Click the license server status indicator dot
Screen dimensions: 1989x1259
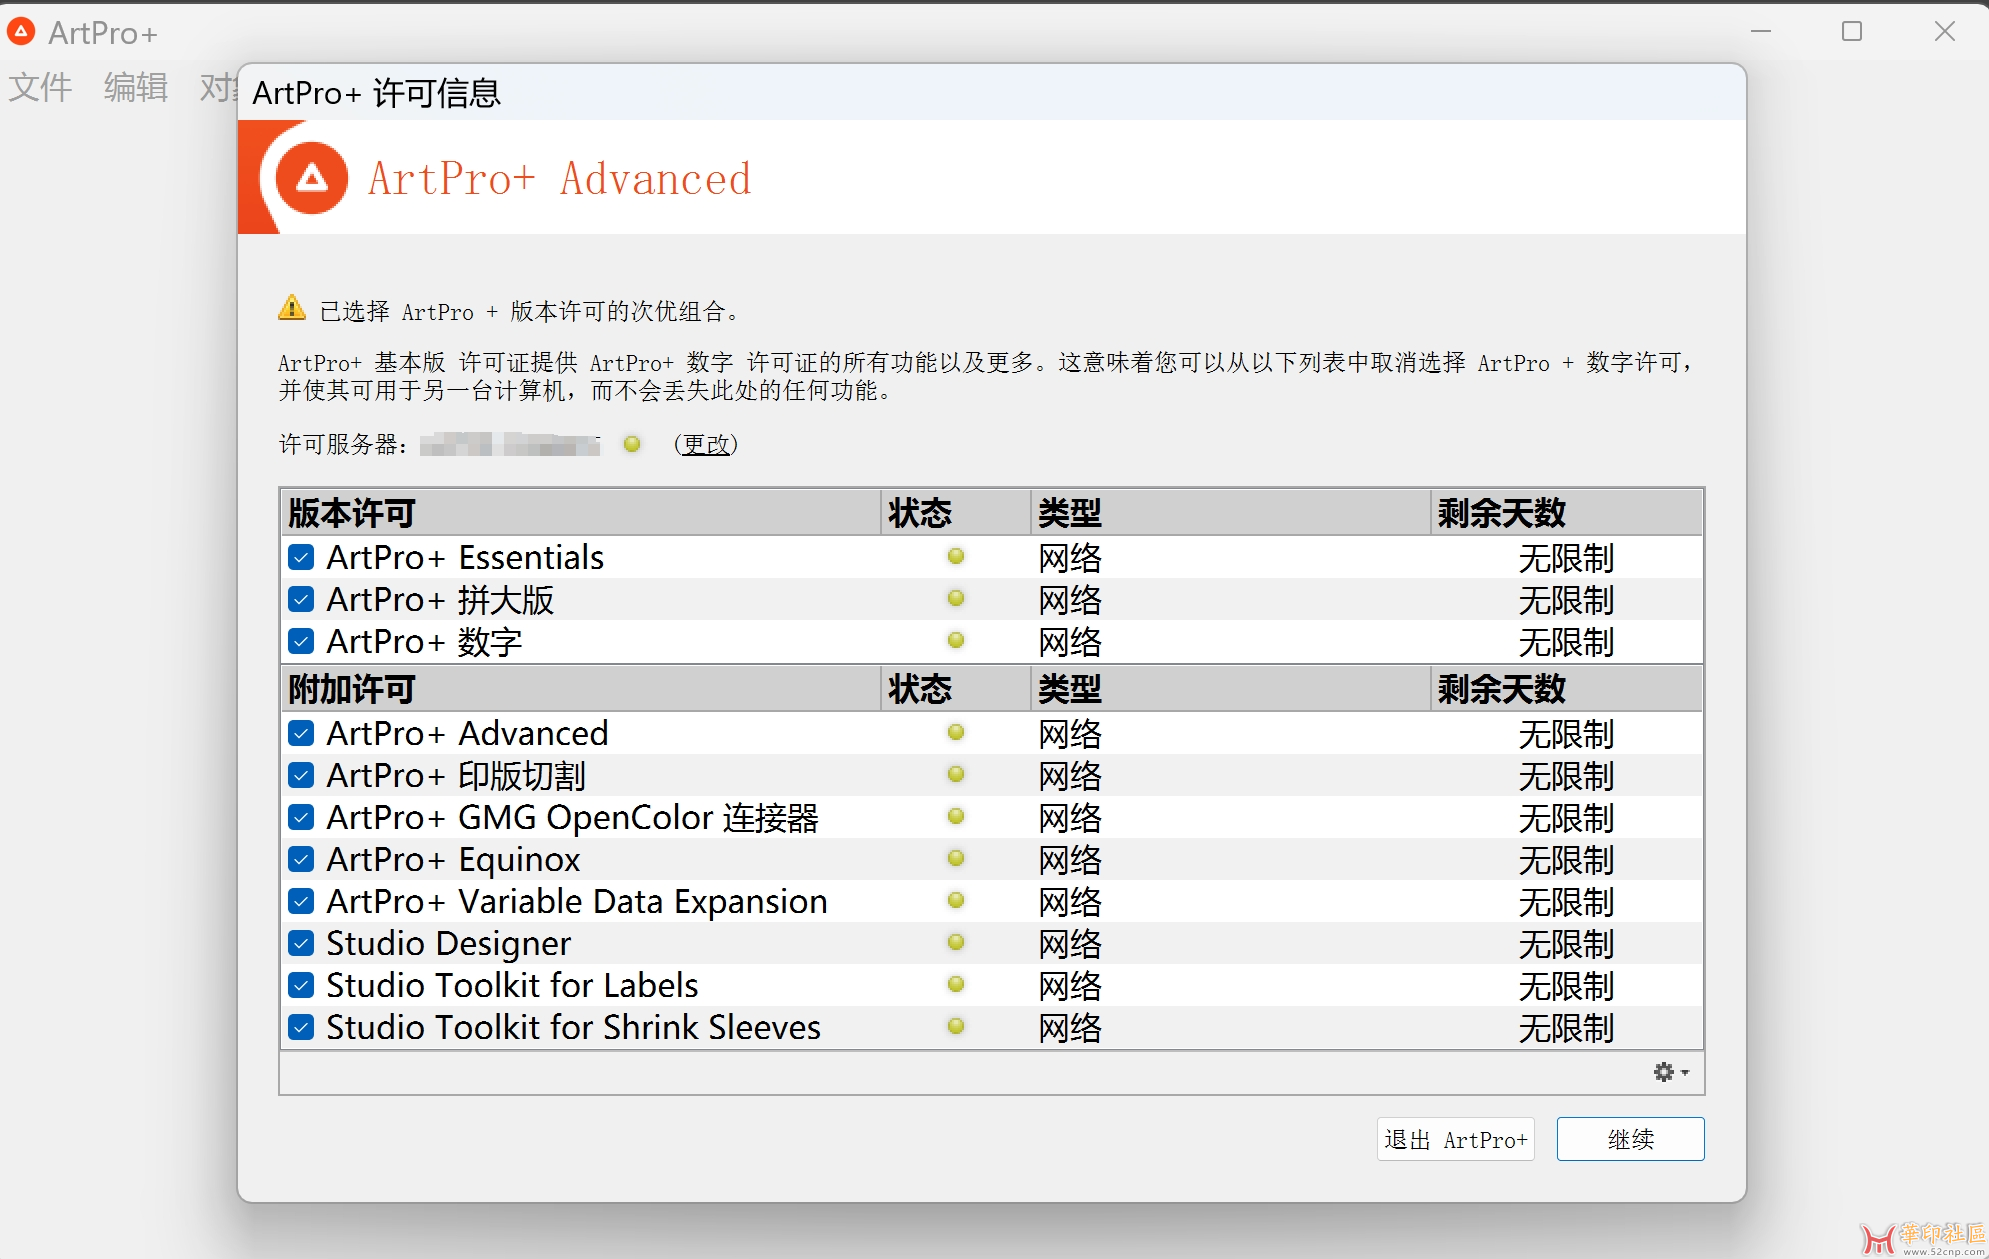pos(632,444)
